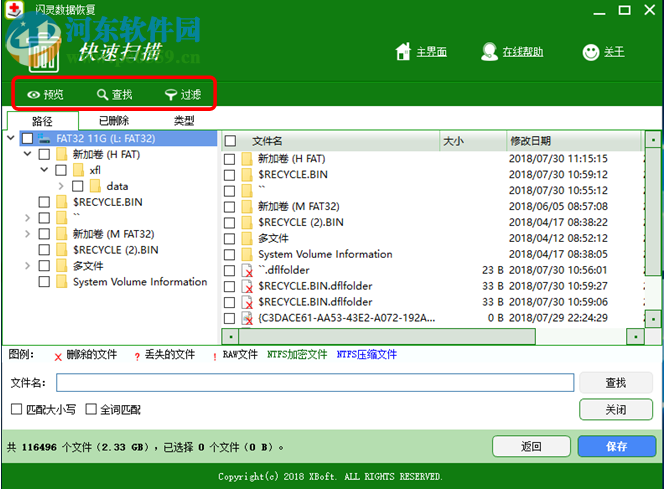665x489 pixels.
Task: Click the file list scroll-right arrow
Action: point(635,337)
